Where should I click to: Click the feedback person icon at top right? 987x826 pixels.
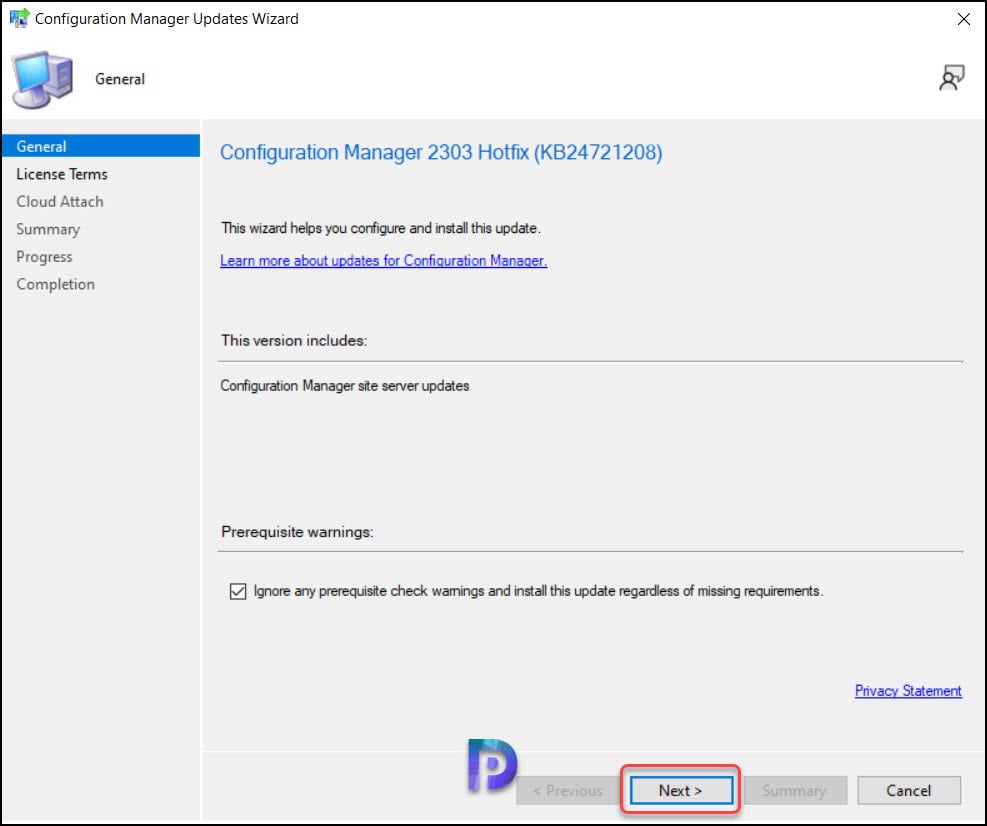[951, 78]
